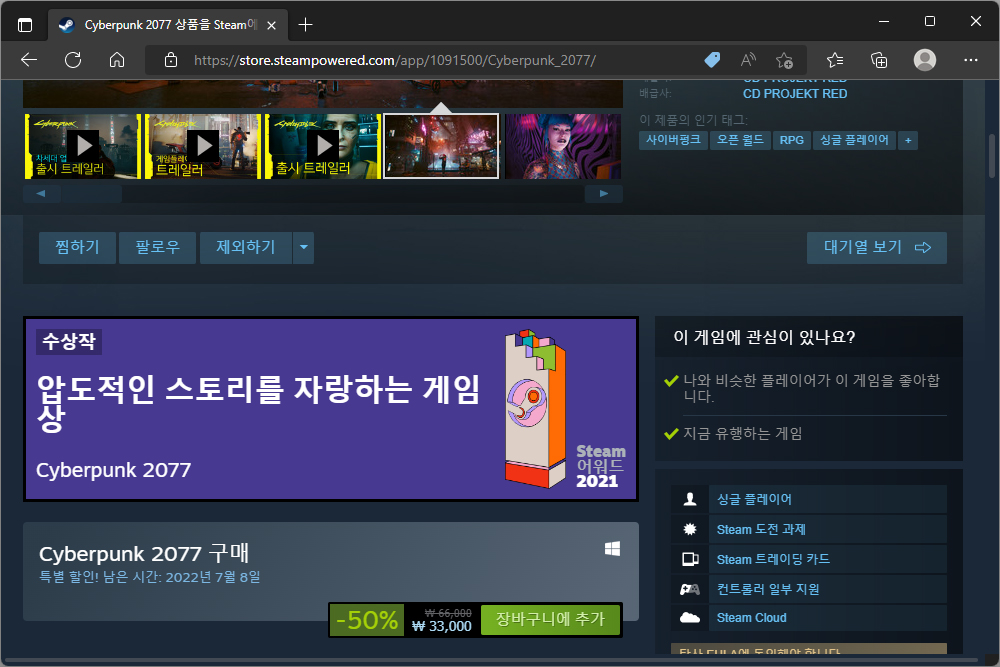Open tab actions menu icon

tap(25, 25)
